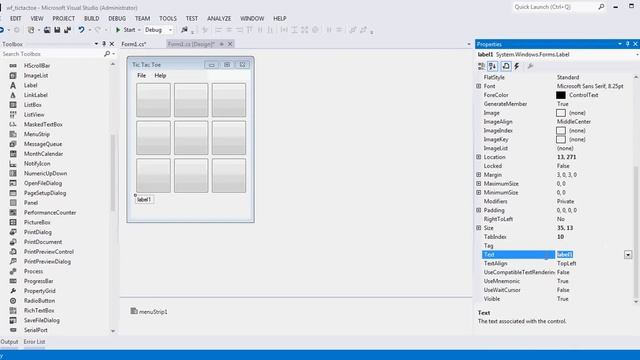Open the Debug configuration dropdown
Image resolution: width=640 pixels, height=360 pixels.
pyautogui.click(x=159, y=30)
